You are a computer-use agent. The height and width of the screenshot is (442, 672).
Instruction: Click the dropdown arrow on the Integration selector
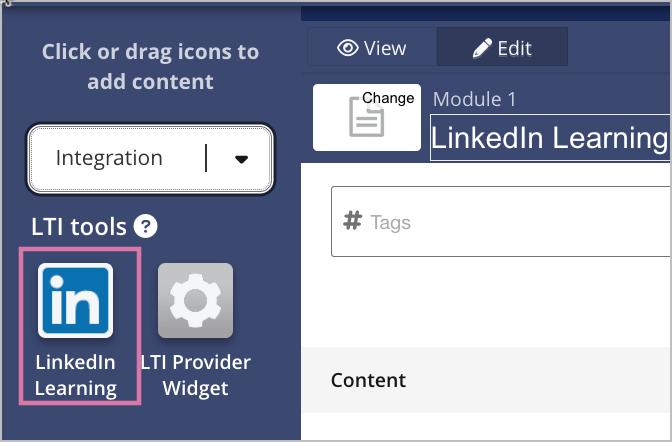pos(242,159)
